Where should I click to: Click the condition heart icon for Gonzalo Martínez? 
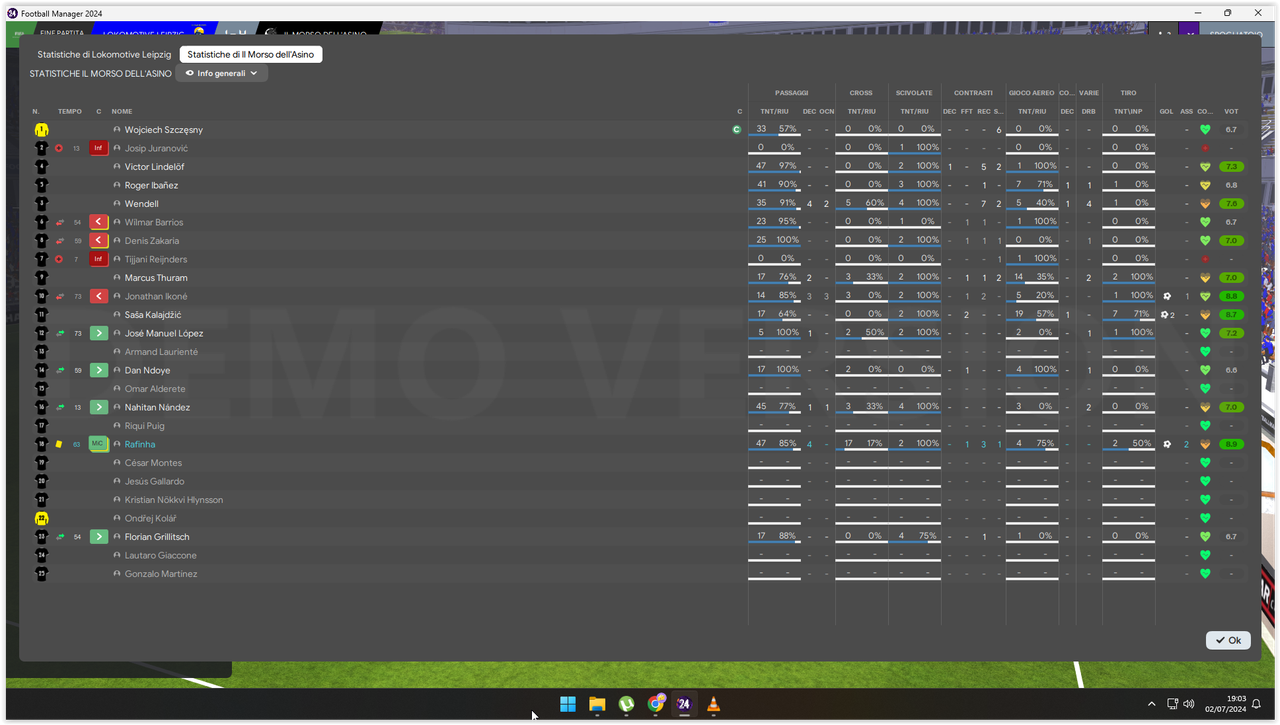(1205, 574)
